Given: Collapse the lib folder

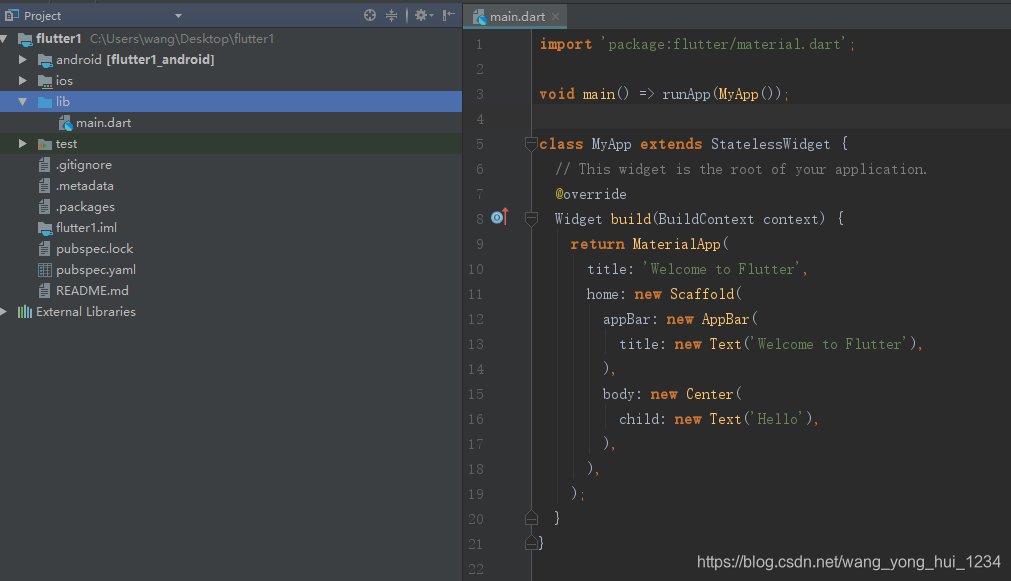Looking at the screenshot, I should (23, 102).
